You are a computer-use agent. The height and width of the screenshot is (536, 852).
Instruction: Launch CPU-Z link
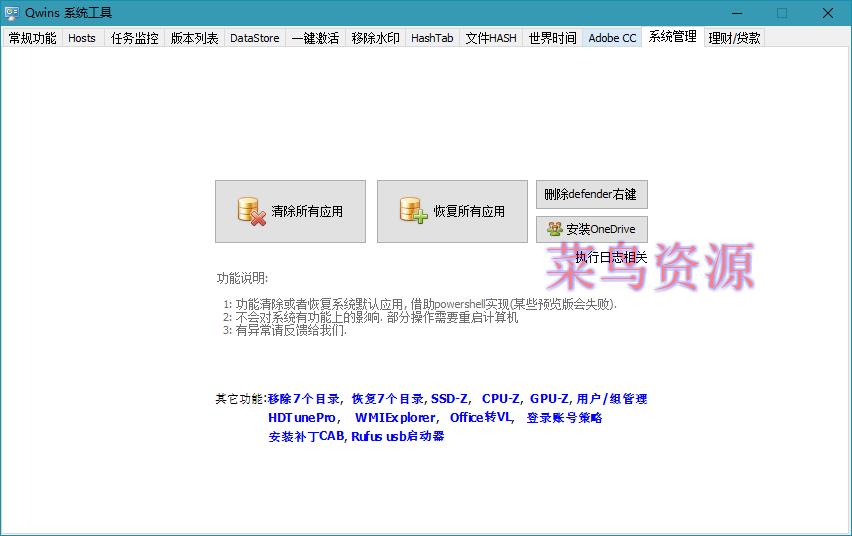coord(500,399)
